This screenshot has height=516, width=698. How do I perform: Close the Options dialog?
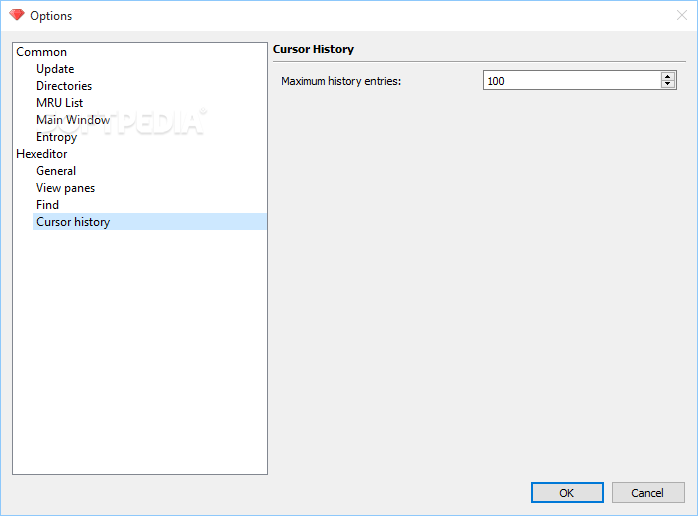point(682,16)
